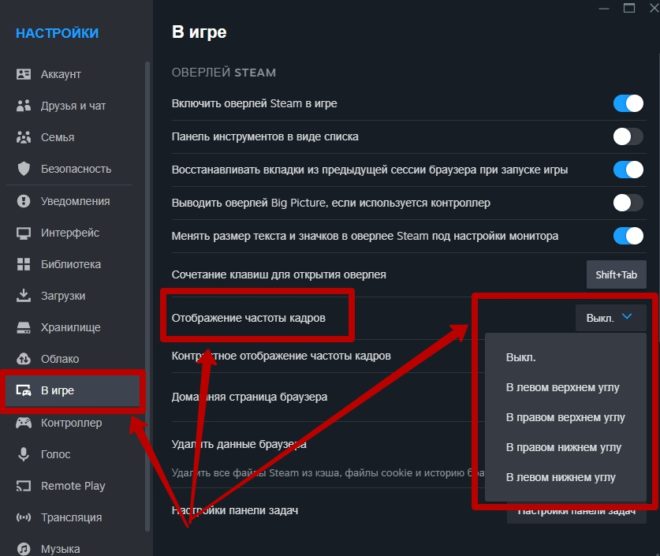Select the Контроллер settings section
Screen dimensions: 660x556
point(71,423)
